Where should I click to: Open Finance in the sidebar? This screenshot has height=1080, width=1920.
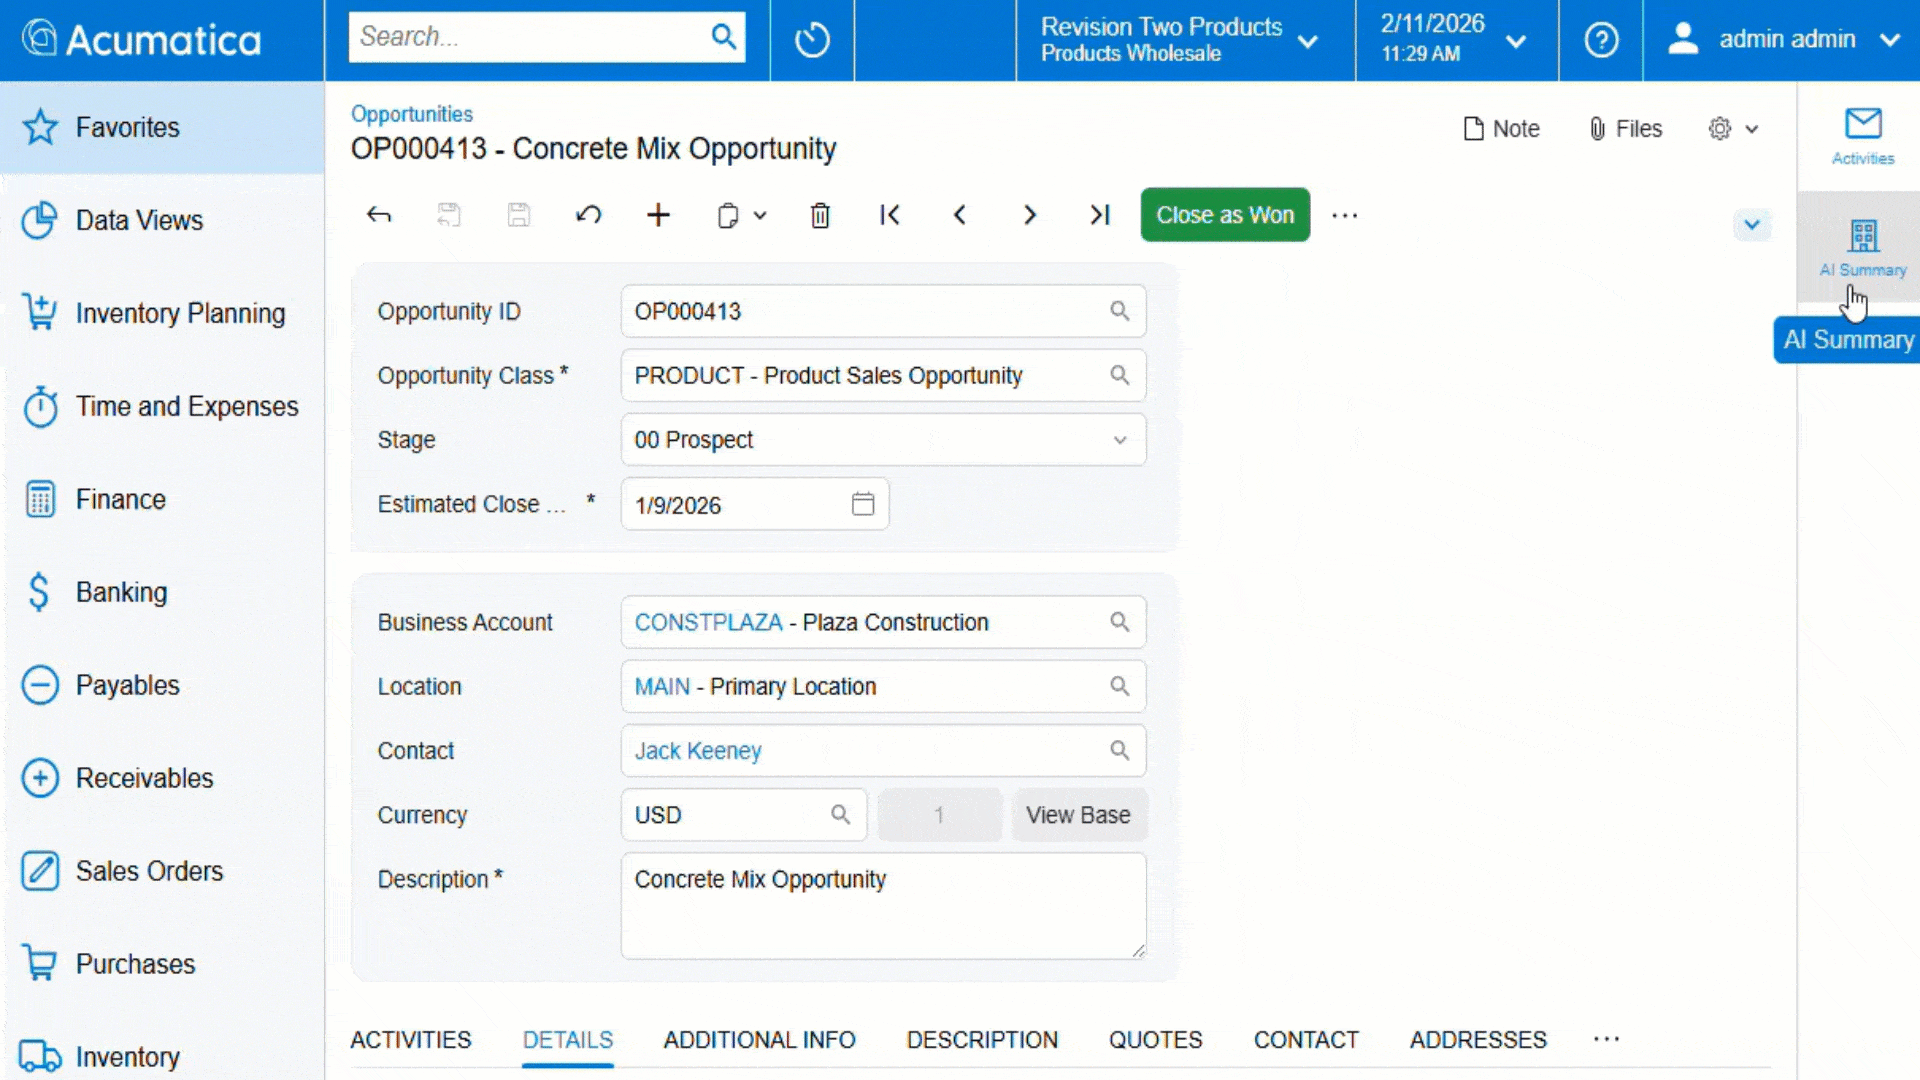[162, 500]
